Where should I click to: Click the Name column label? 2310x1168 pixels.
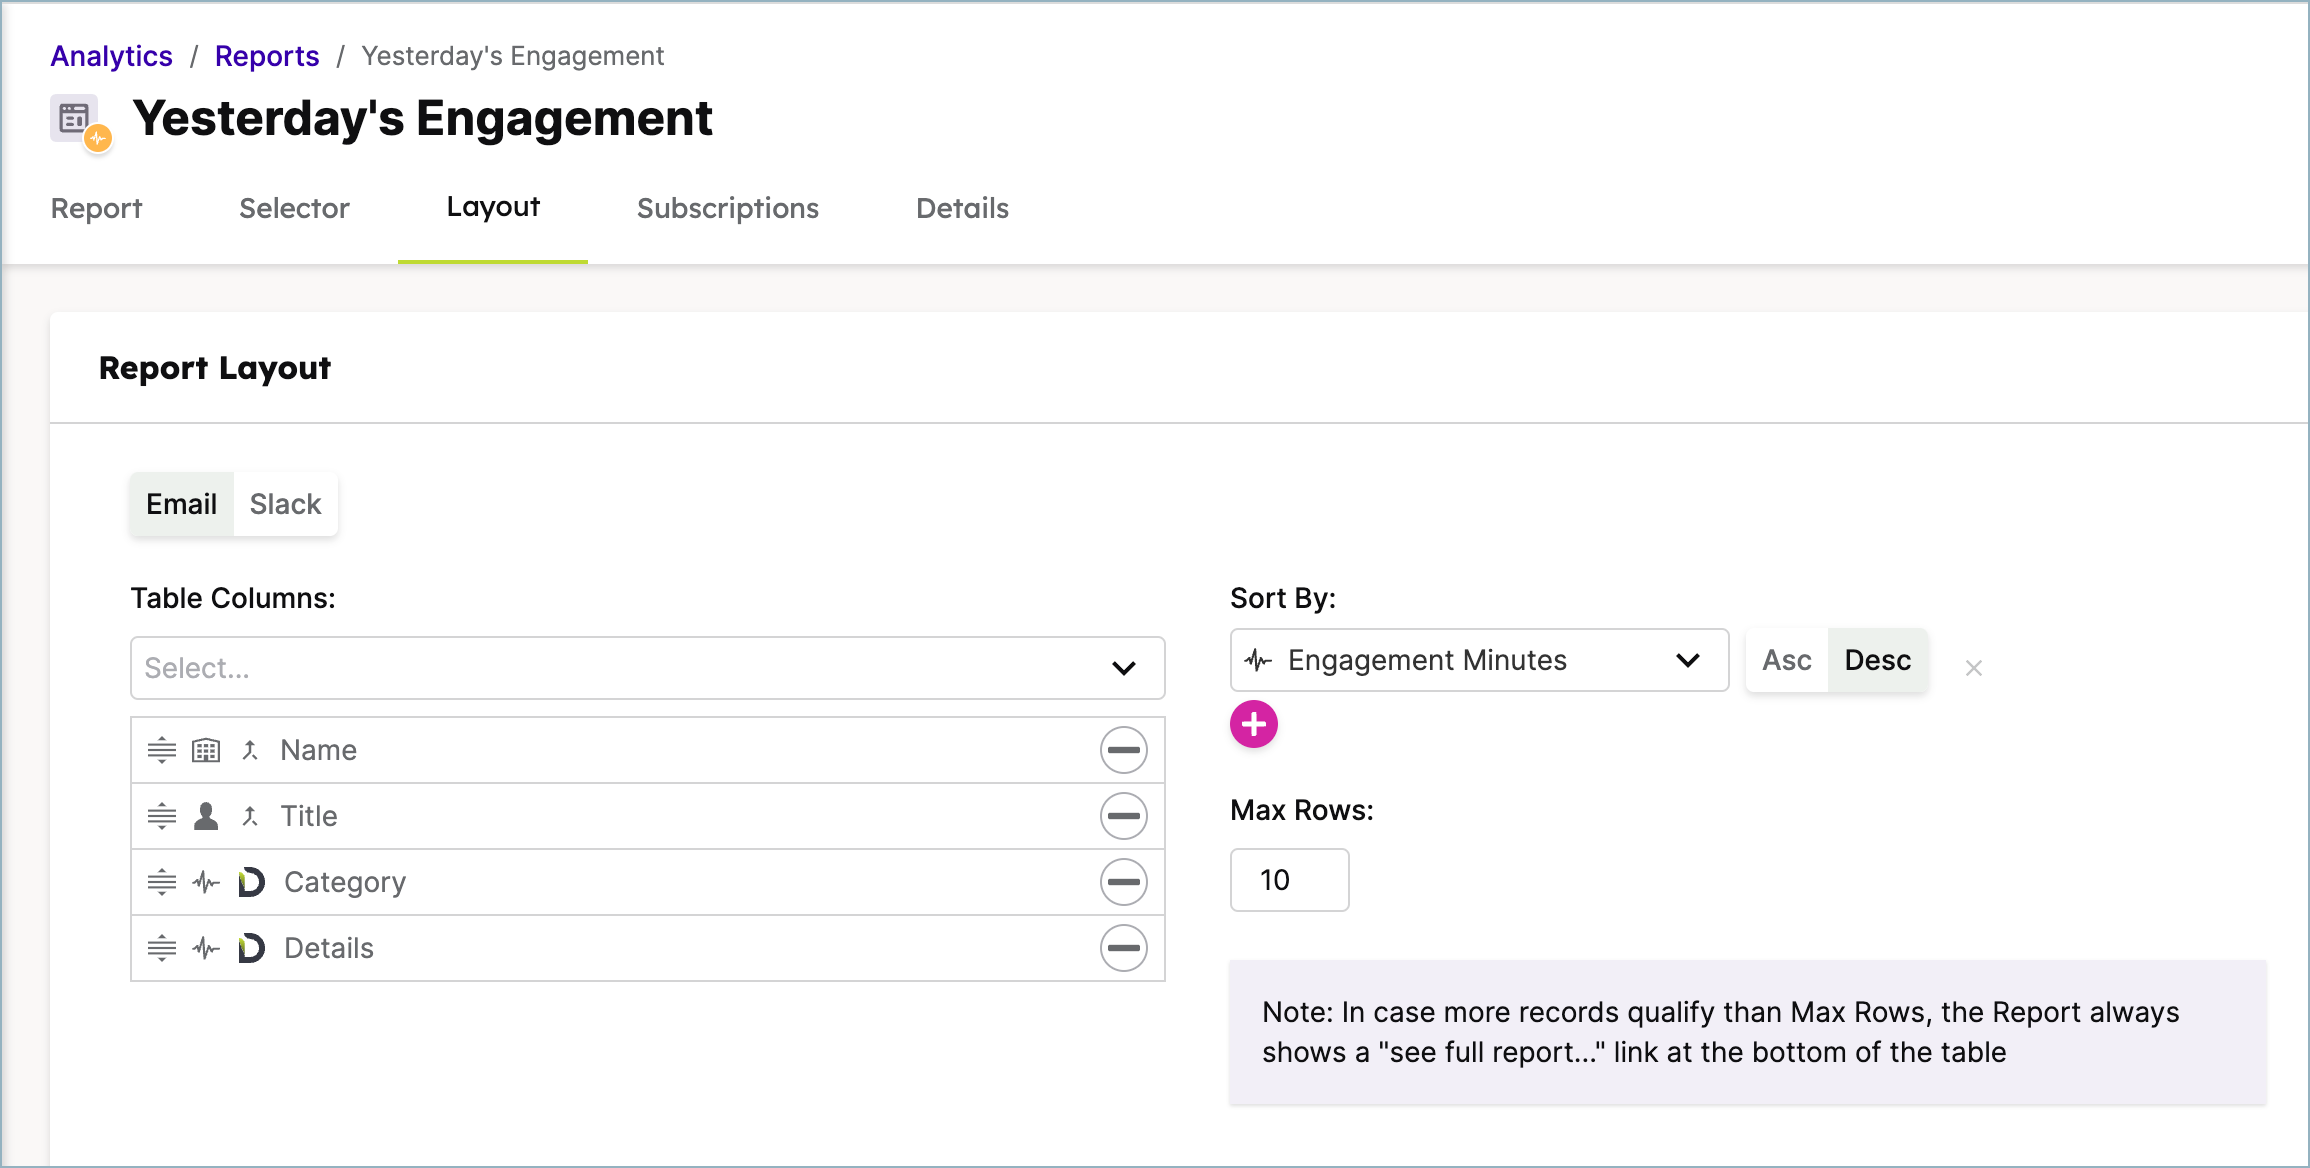pyautogui.click(x=318, y=750)
